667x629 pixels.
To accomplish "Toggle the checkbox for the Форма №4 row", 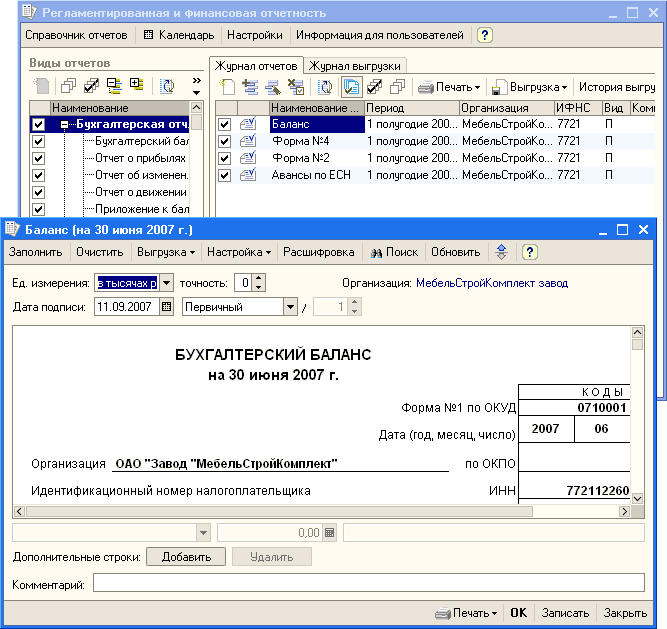I will [225, 142].
